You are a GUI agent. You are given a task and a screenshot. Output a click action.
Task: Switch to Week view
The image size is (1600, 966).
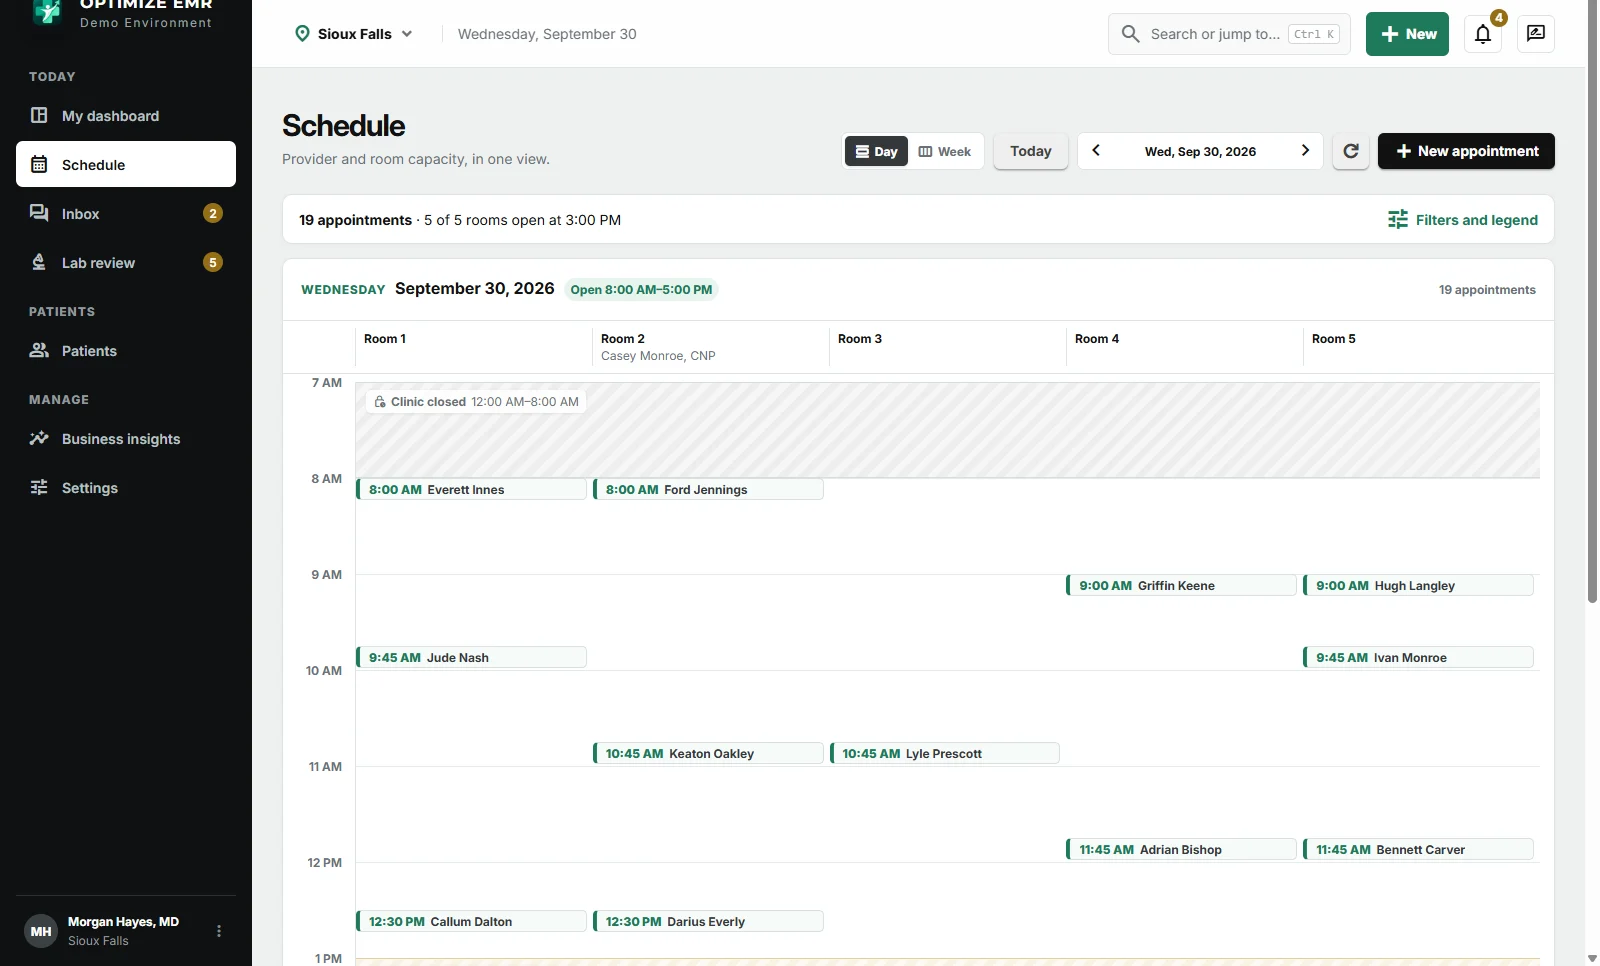[x=945, y=151]
